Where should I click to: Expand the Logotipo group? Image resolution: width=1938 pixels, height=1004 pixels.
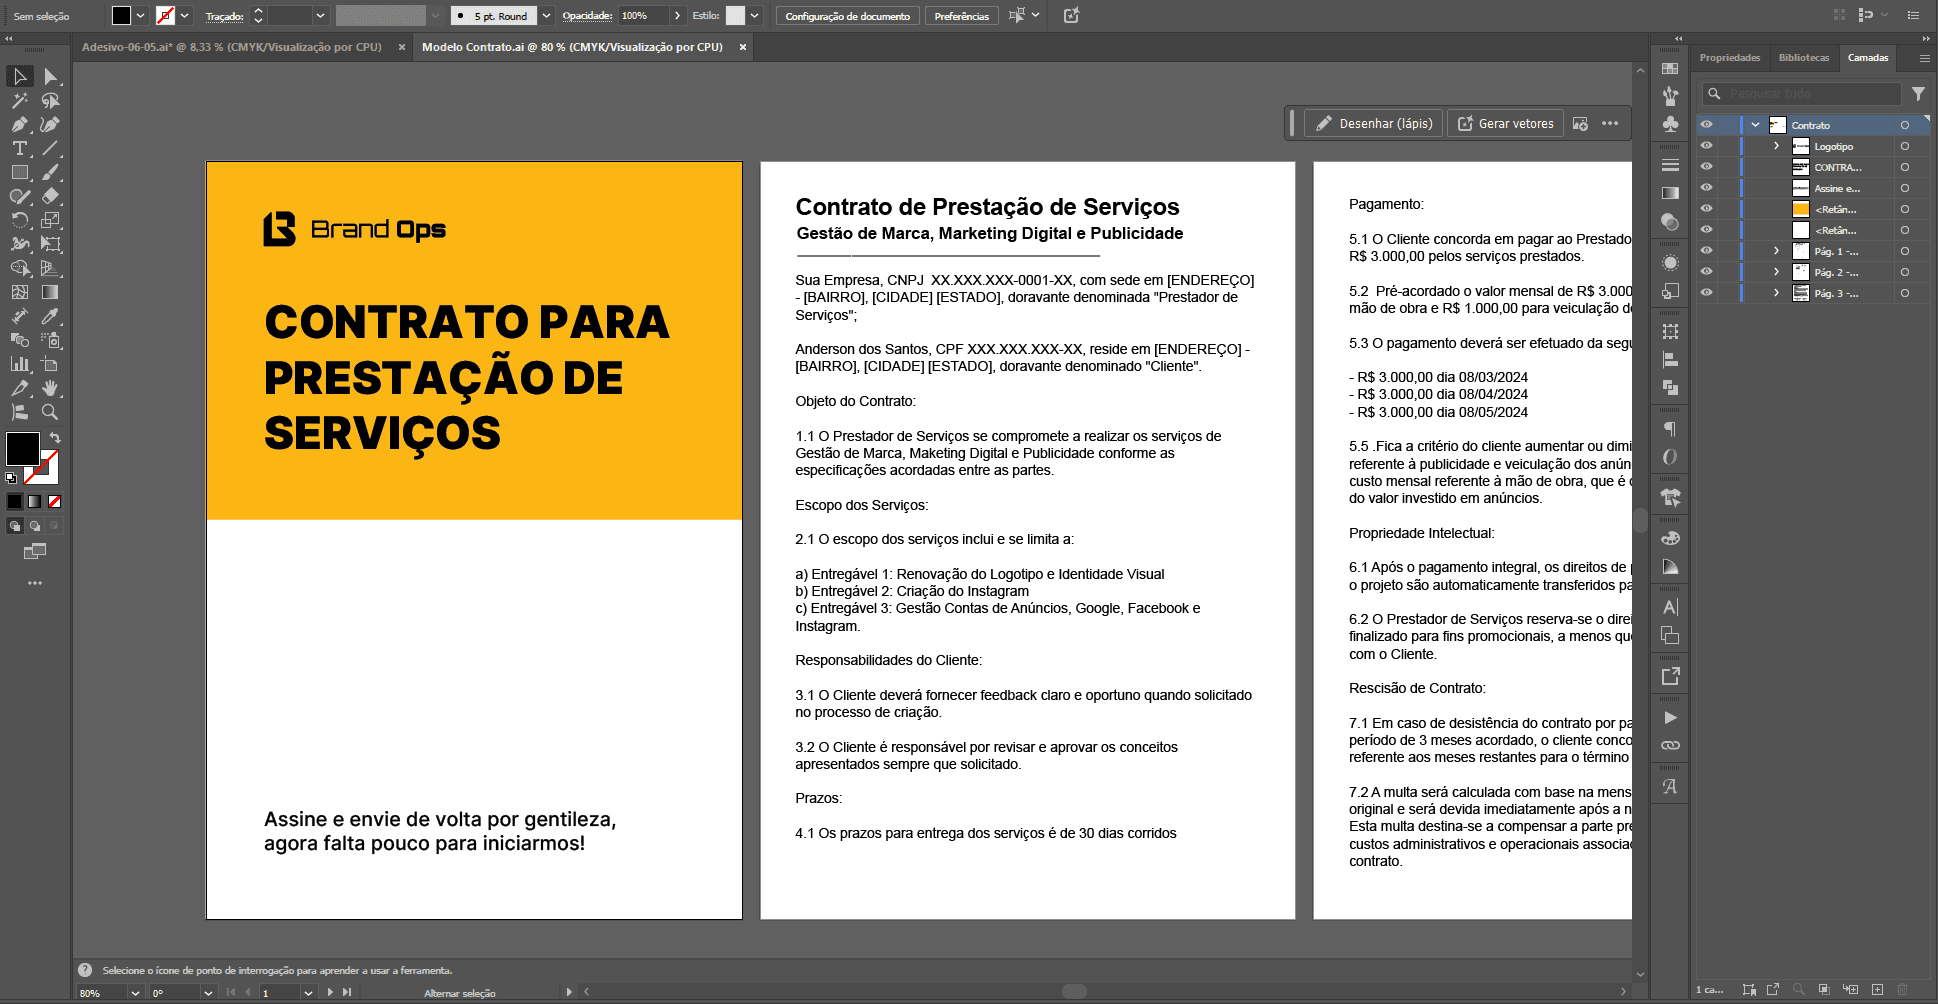pyautogui.click(x=1777, y=146)
